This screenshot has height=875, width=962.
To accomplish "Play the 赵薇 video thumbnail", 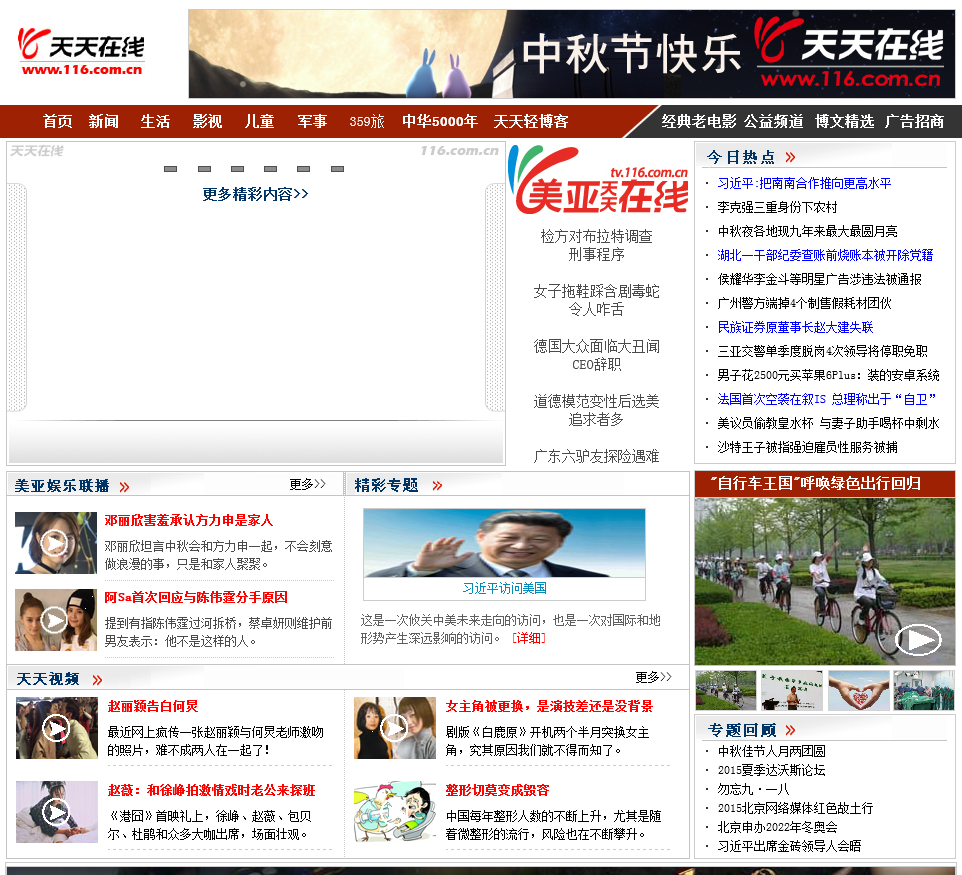I will [x=56, y=812].
